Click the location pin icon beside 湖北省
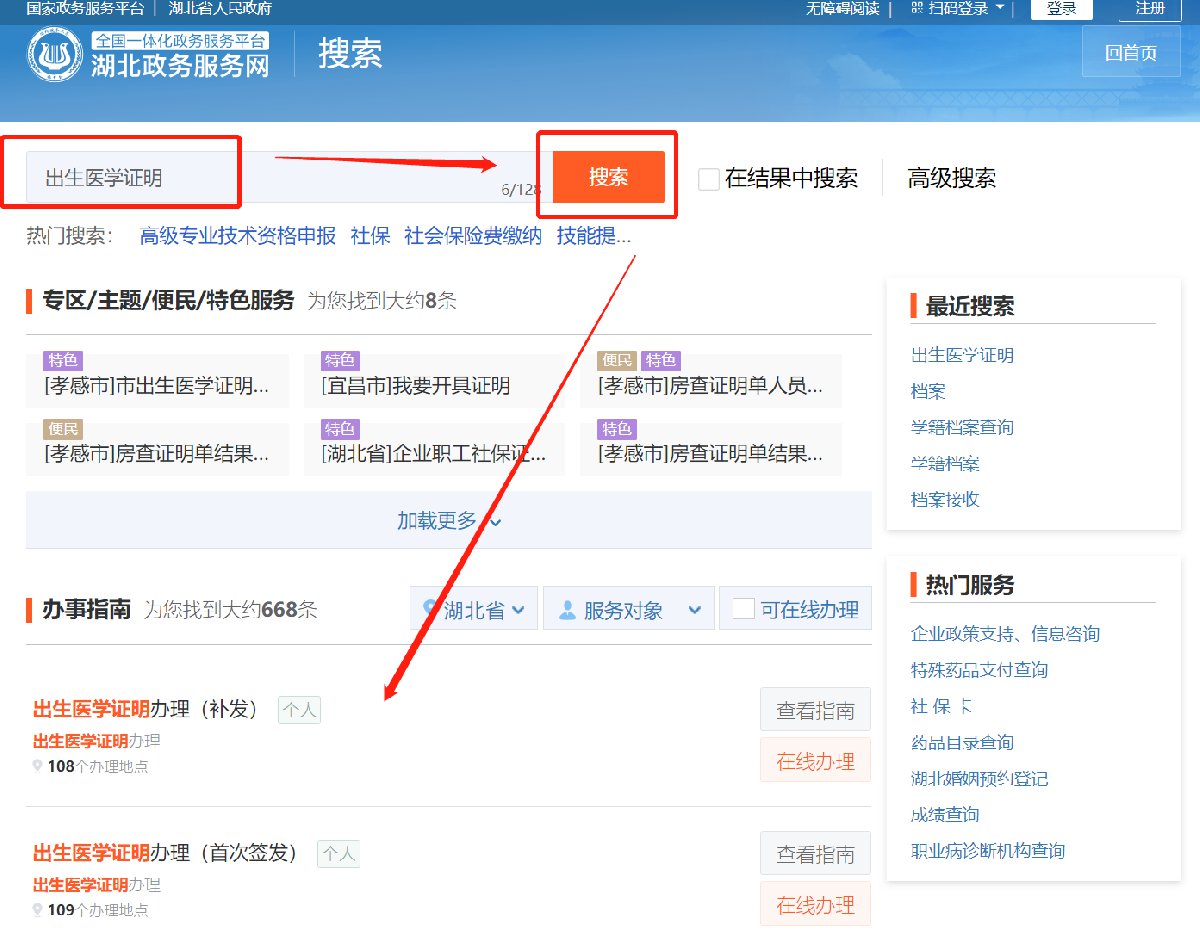This screenshot has width=1200, height=934. [x=430, y=608]
